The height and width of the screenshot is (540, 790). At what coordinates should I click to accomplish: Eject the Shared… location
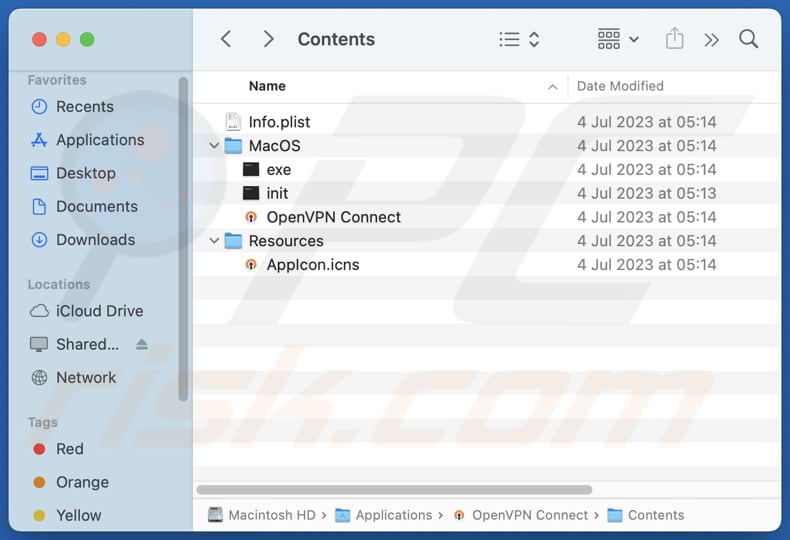coord(142,345)
